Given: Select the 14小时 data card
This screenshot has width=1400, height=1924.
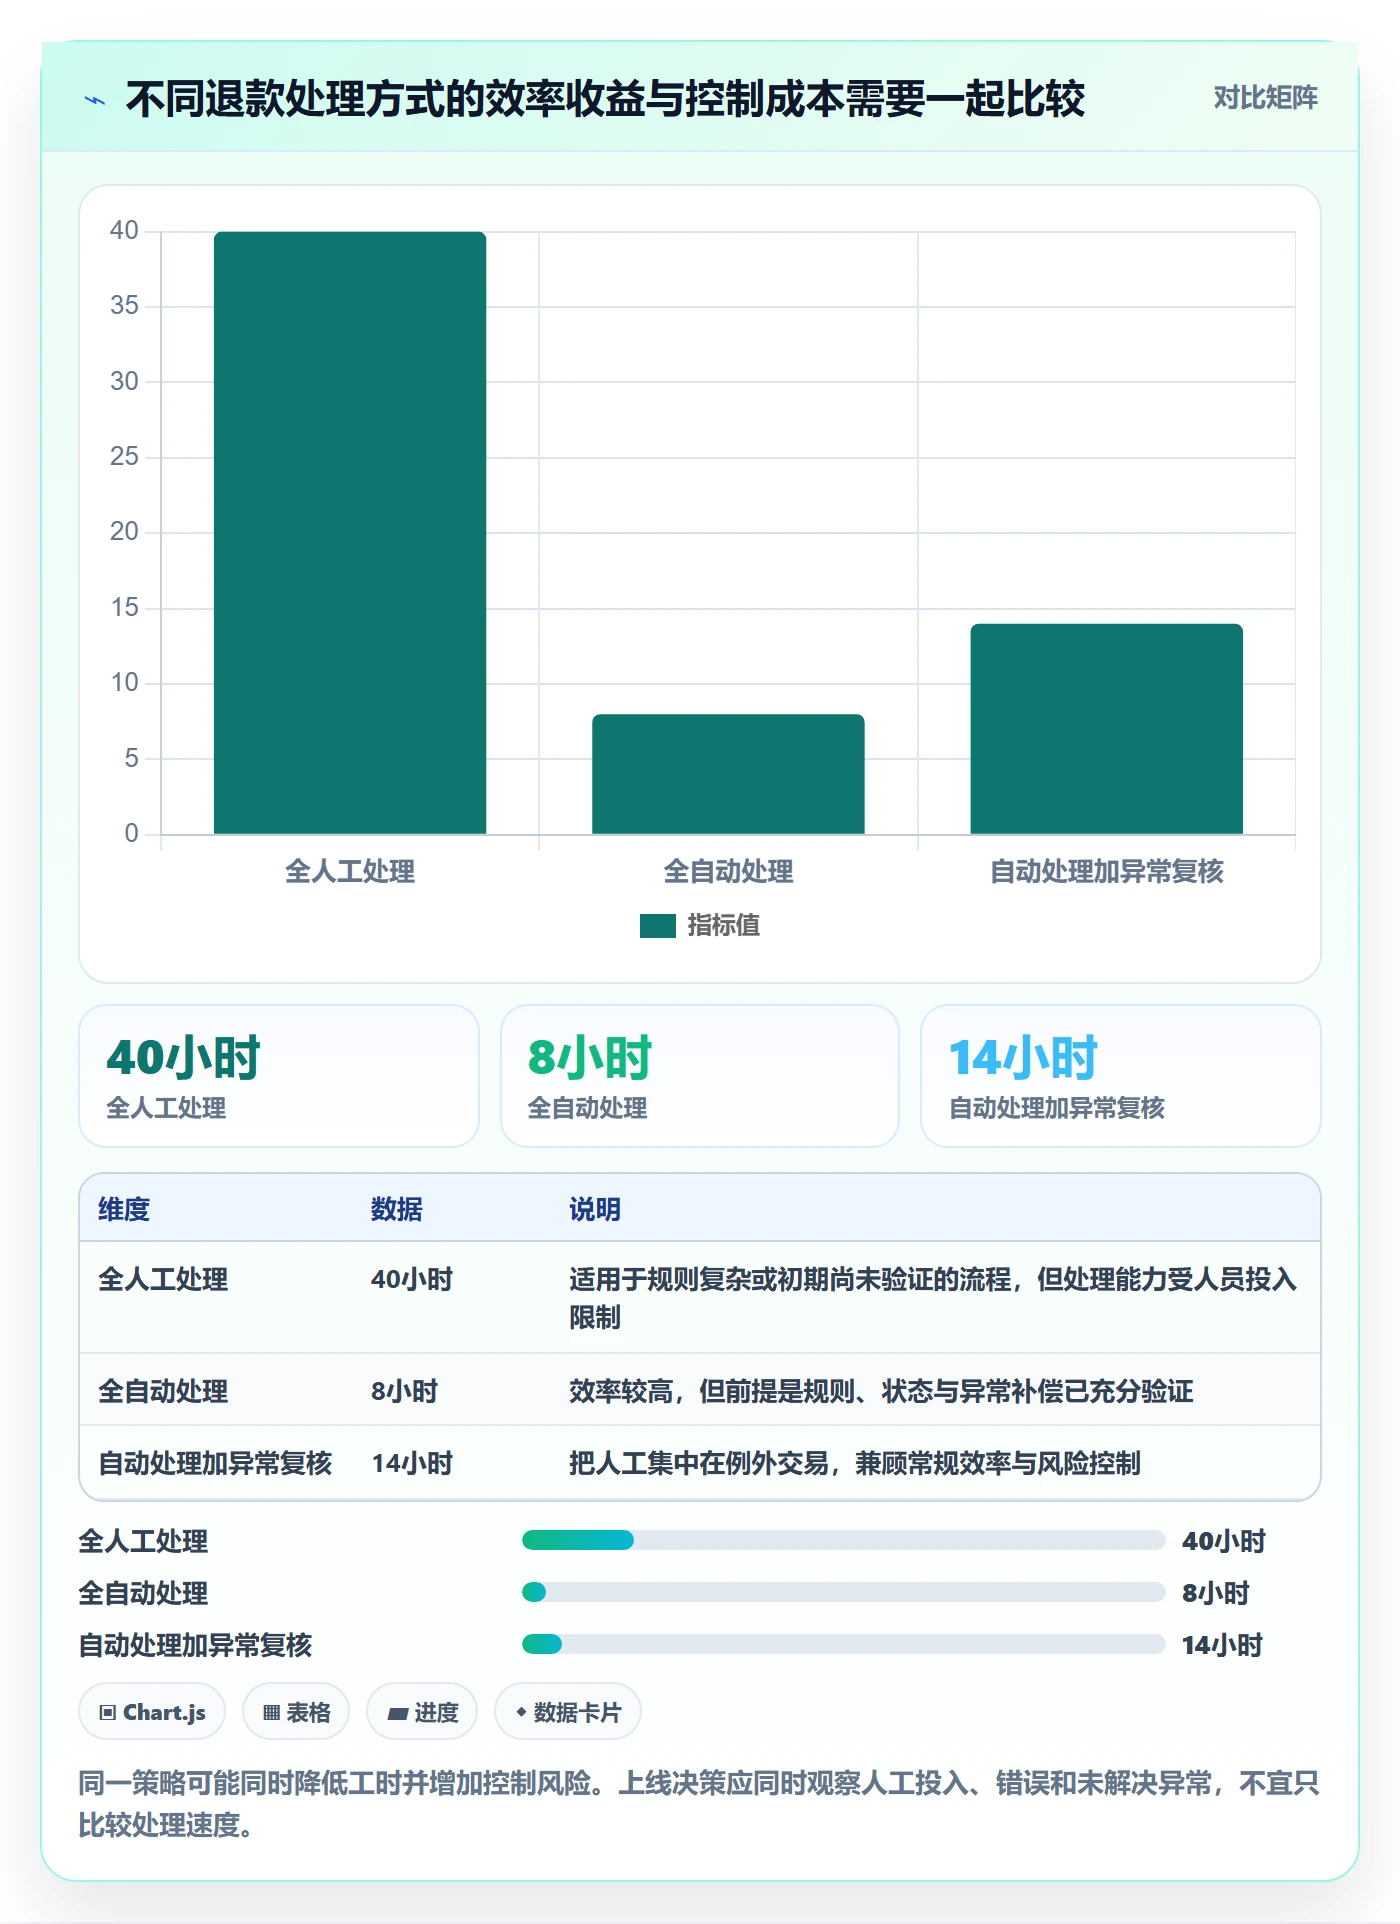Looking at the screenshot, I should [1120, 1076].
